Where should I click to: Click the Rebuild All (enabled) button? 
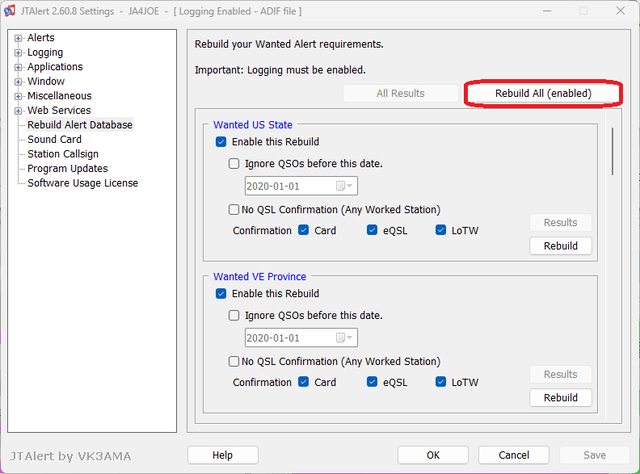[x=543, y=93]
